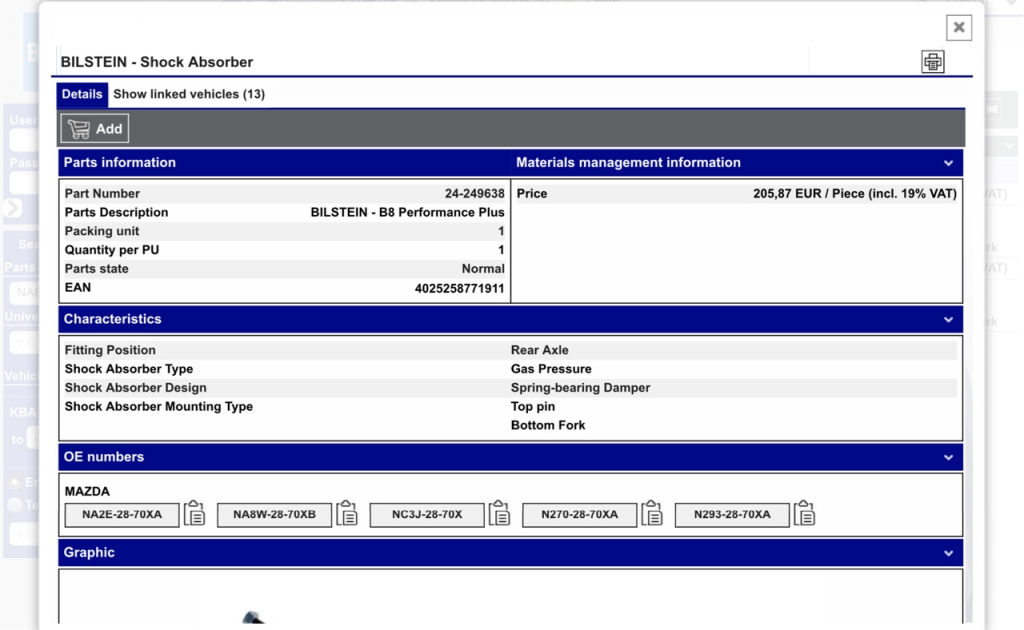Switch to the Details tab
1024x630 pixels.
[82, 95]
